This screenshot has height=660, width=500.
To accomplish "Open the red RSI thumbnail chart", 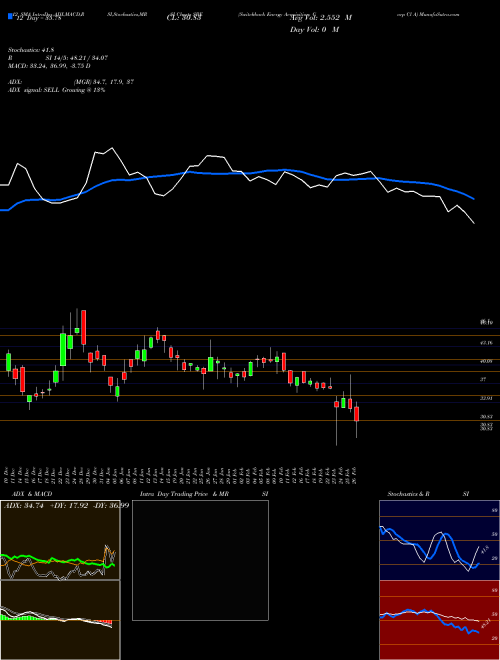I will tap(439, 620).
